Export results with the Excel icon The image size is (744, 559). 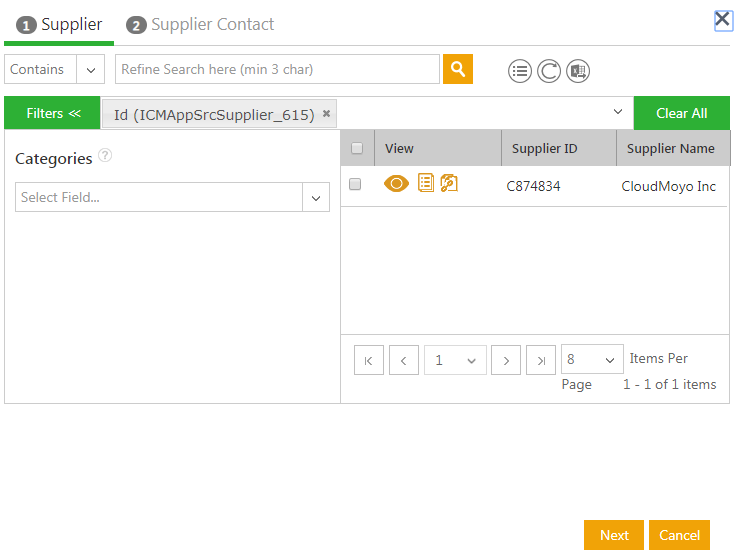point(578,71)
